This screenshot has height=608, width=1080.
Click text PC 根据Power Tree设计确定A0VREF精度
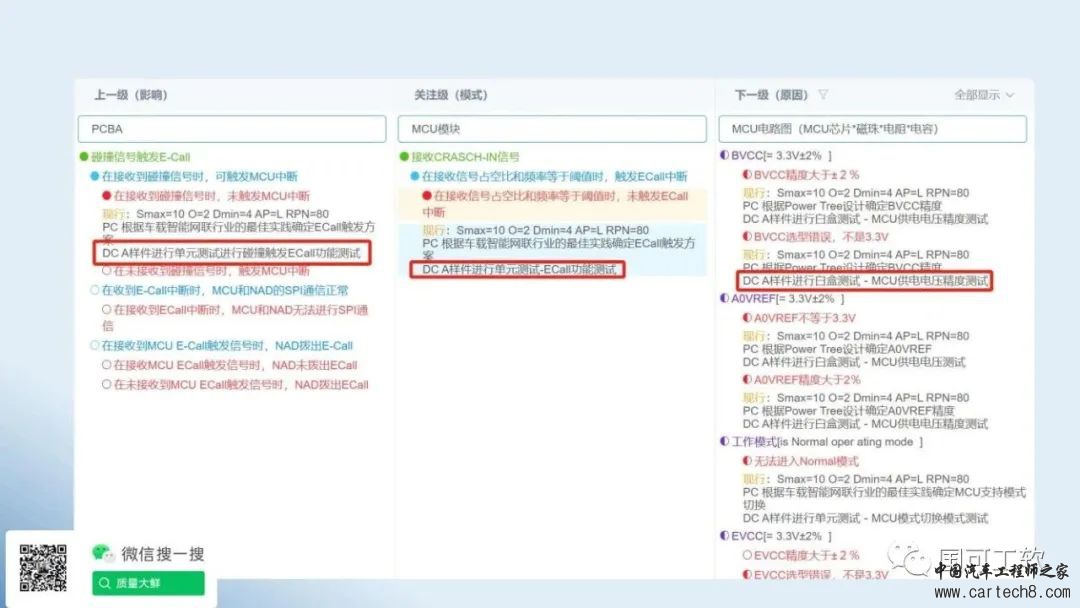849,410
